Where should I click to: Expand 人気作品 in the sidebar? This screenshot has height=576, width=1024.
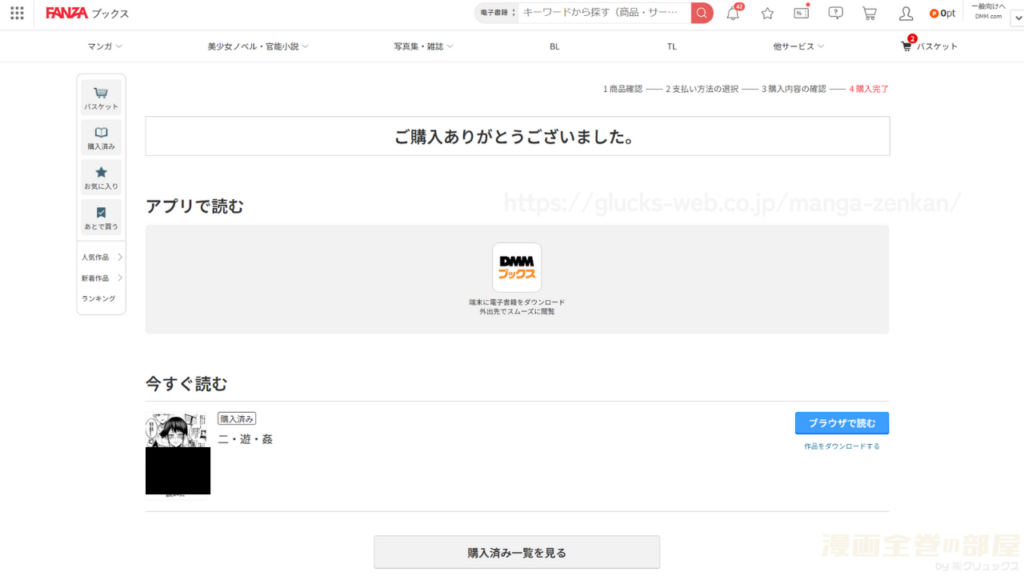101,257
